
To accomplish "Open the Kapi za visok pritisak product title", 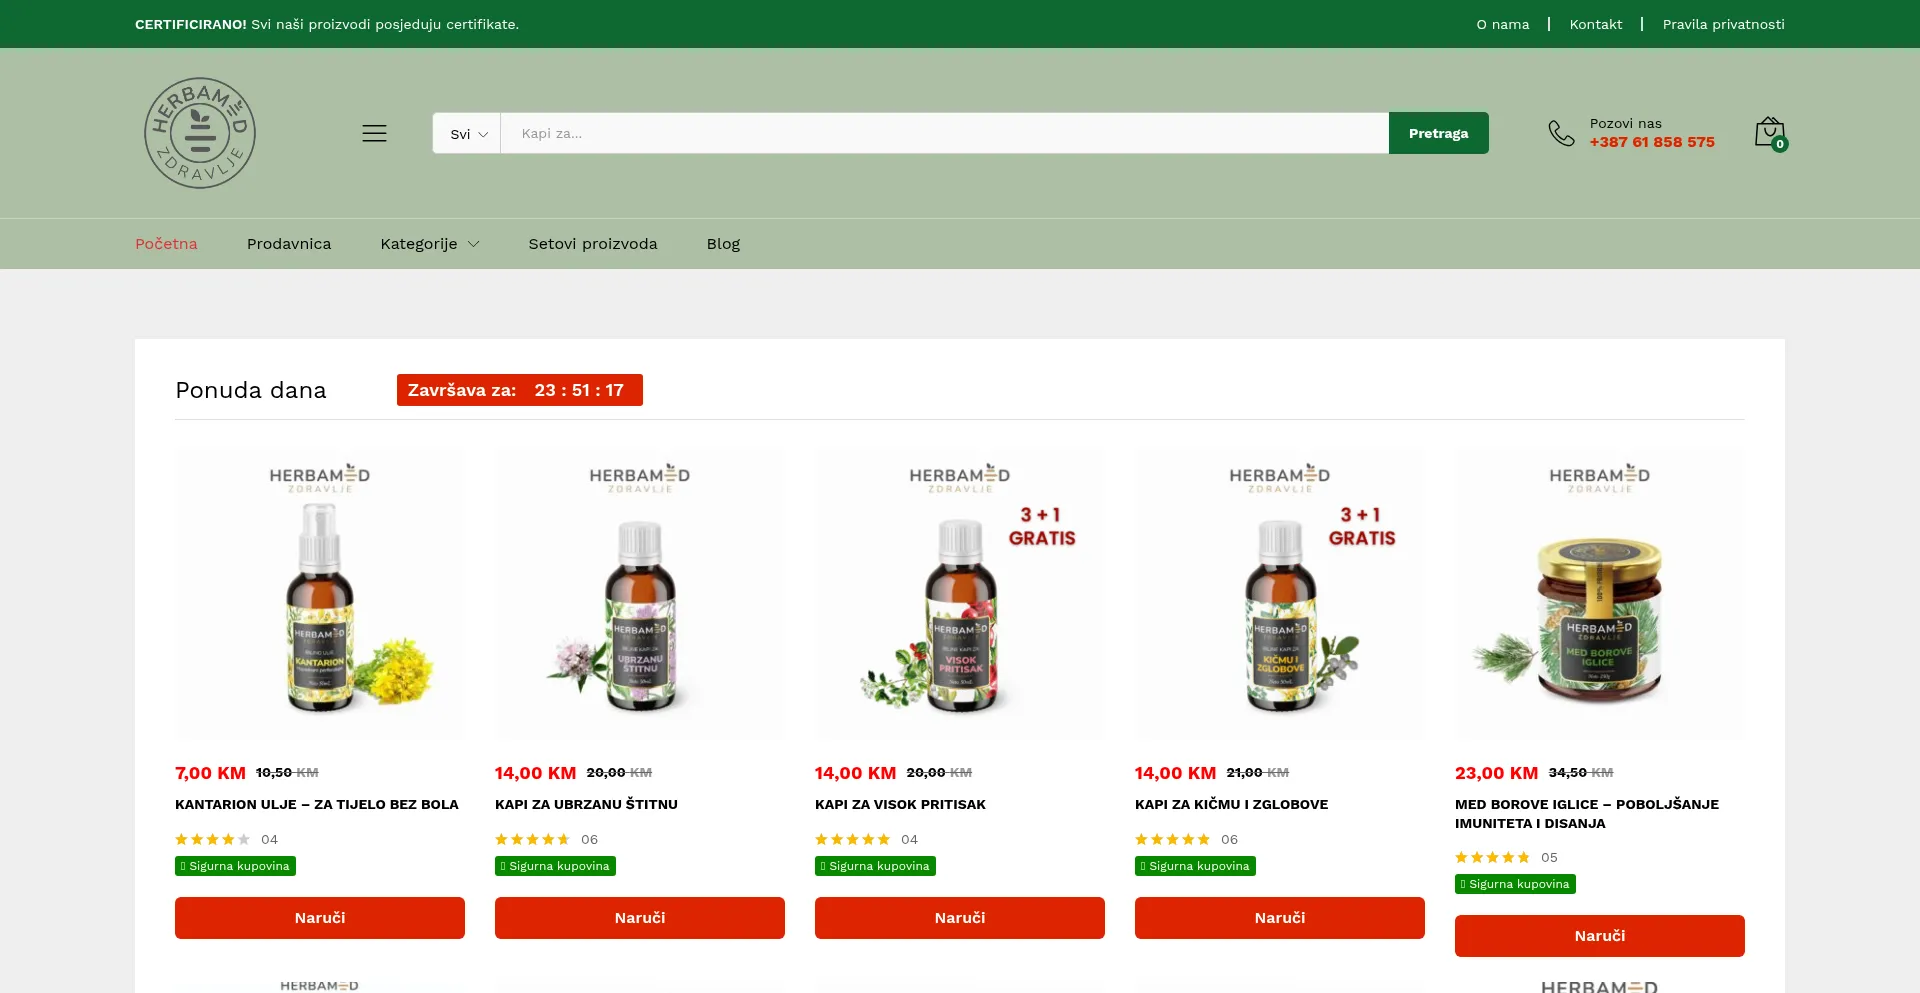I will pyautogui.click(x=900, y=804).
